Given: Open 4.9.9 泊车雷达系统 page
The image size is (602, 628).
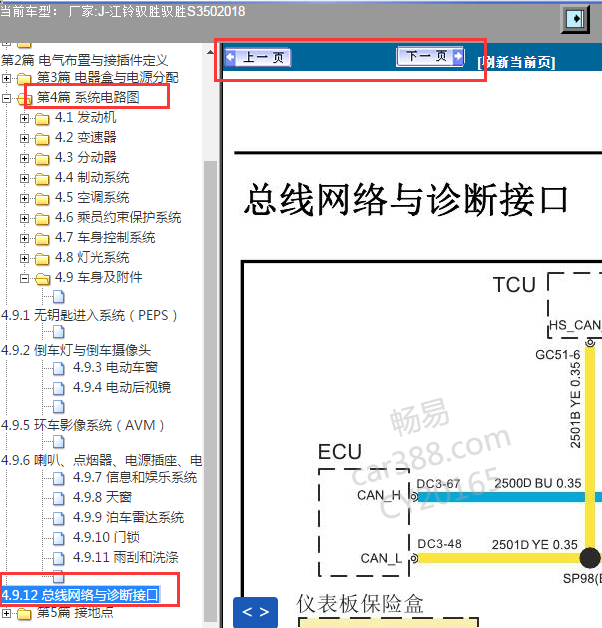Looking at the screenshot, I should coord(128,517).
